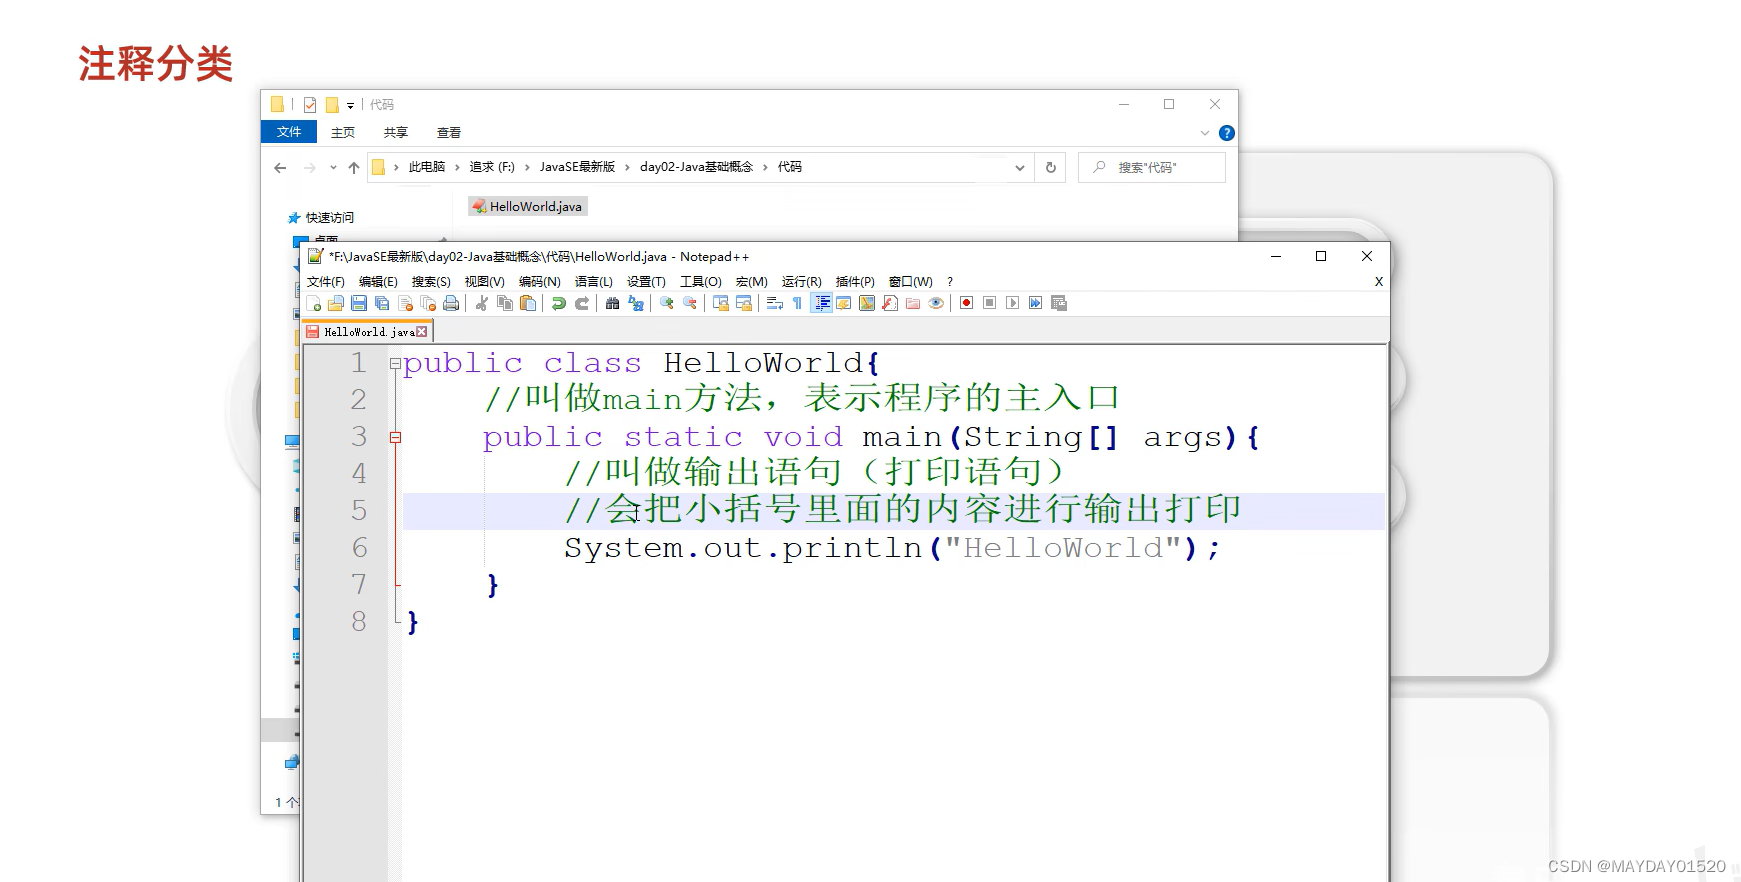The height and width of the screenshot is (882, 1741).
Task: Open Explorer's recent locations dropdown arrow
Action: (333, 168)
